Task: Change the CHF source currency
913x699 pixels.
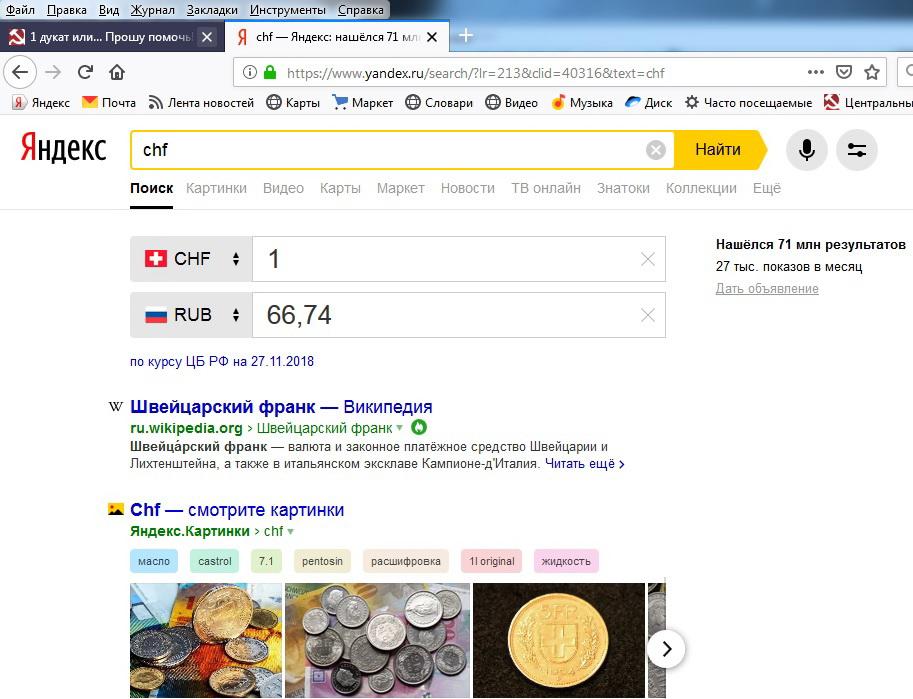Action: tap(191, 259)
